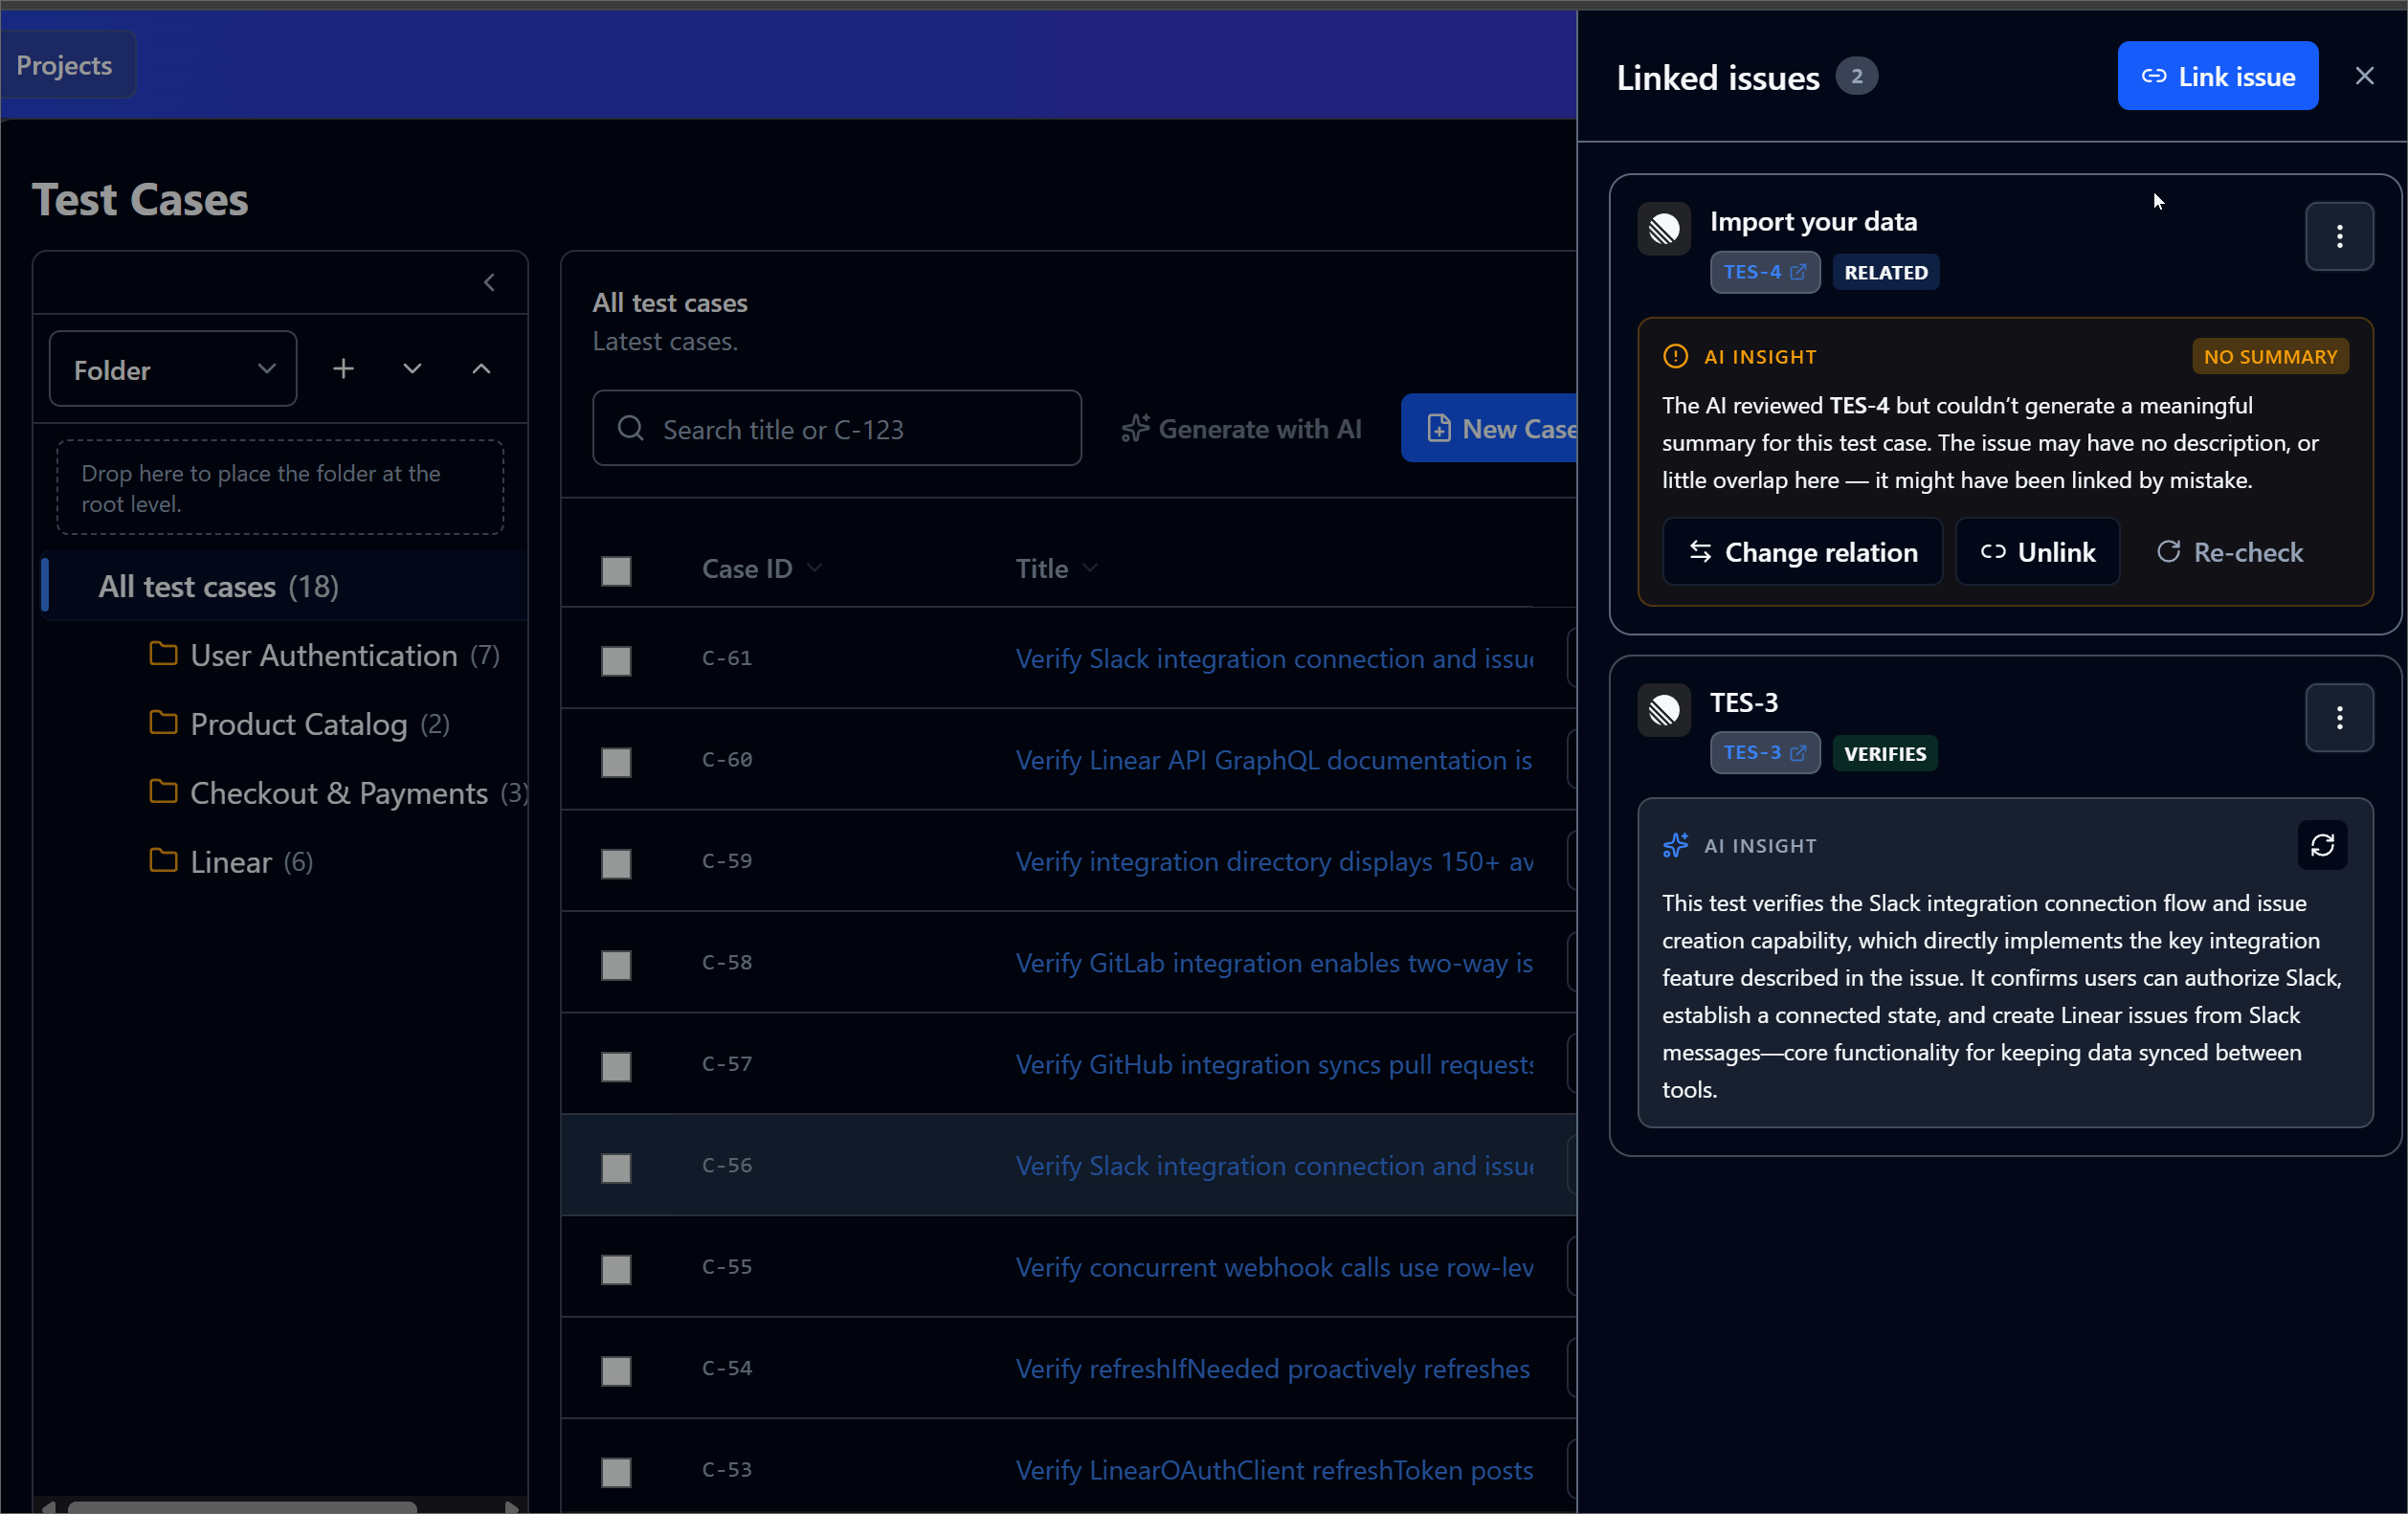This screenshot has height=1514, width=2408.
Task: Click the search magnifier icon
Action: [631, 428]
